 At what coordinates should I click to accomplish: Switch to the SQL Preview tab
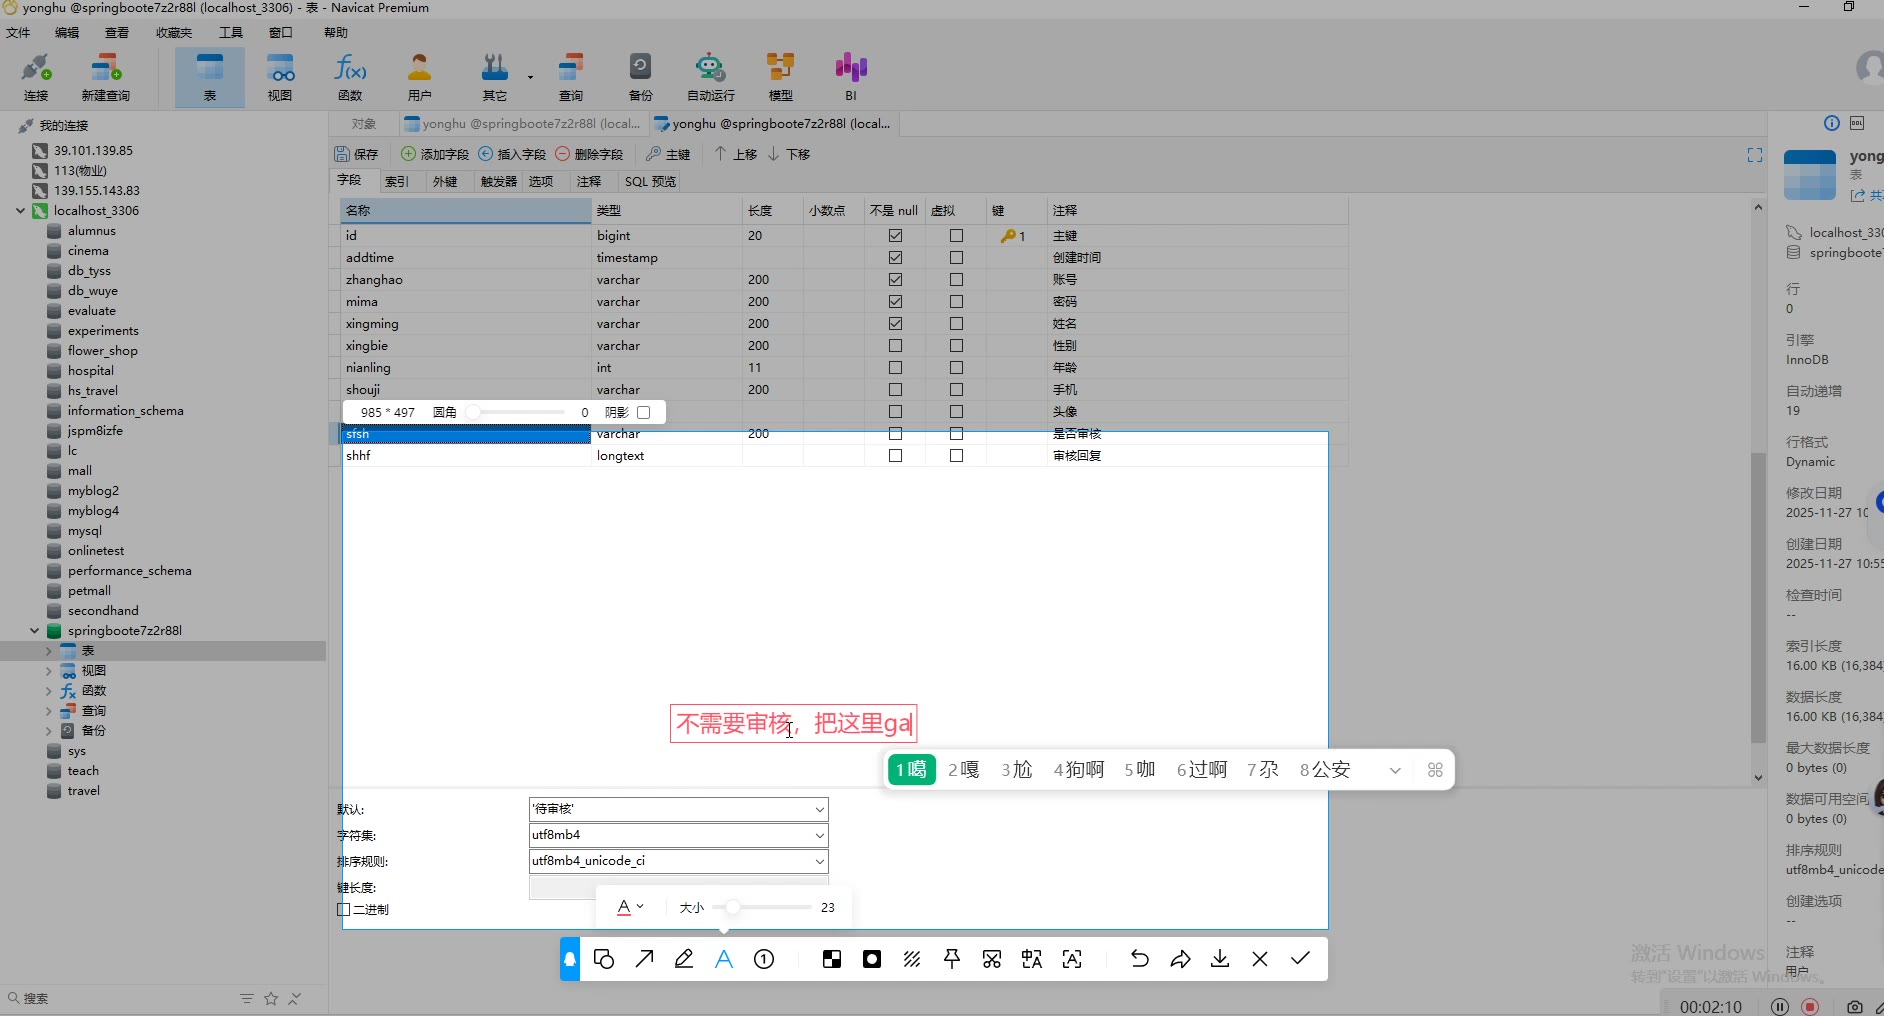click(x=650, y=182)
